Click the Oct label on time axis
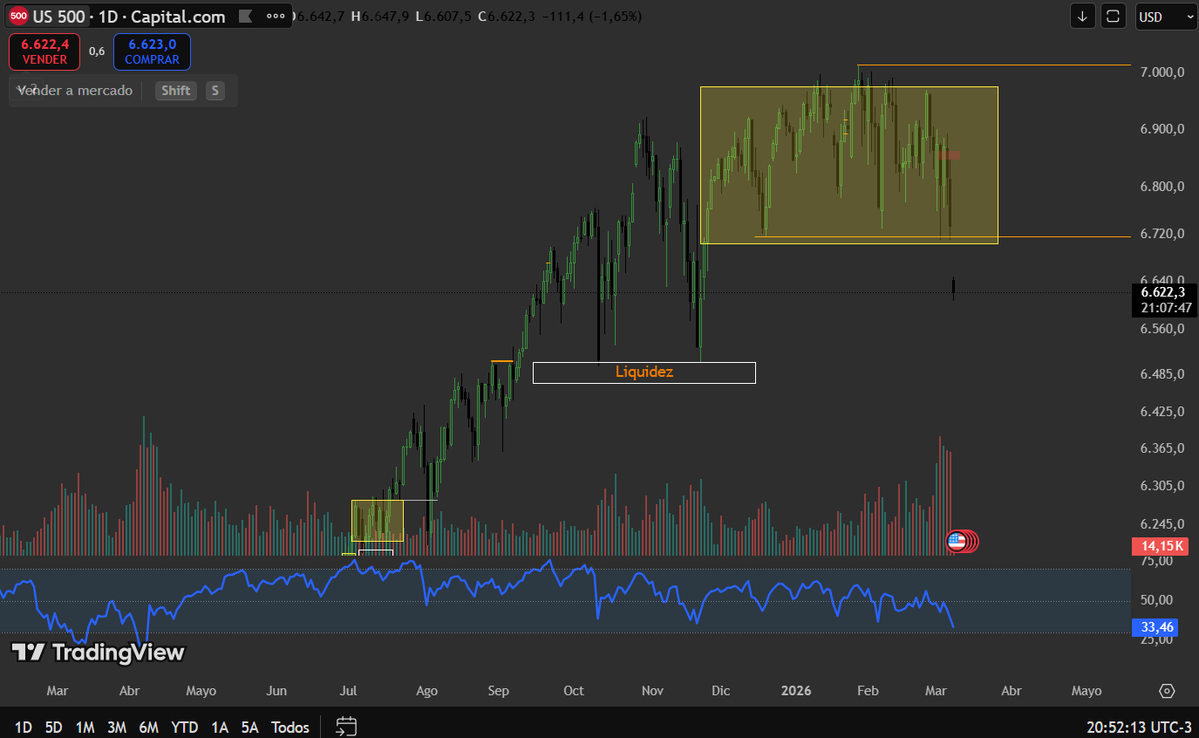Image resolution: width=1199 pixels, height=738 pixels. [574, 691]
